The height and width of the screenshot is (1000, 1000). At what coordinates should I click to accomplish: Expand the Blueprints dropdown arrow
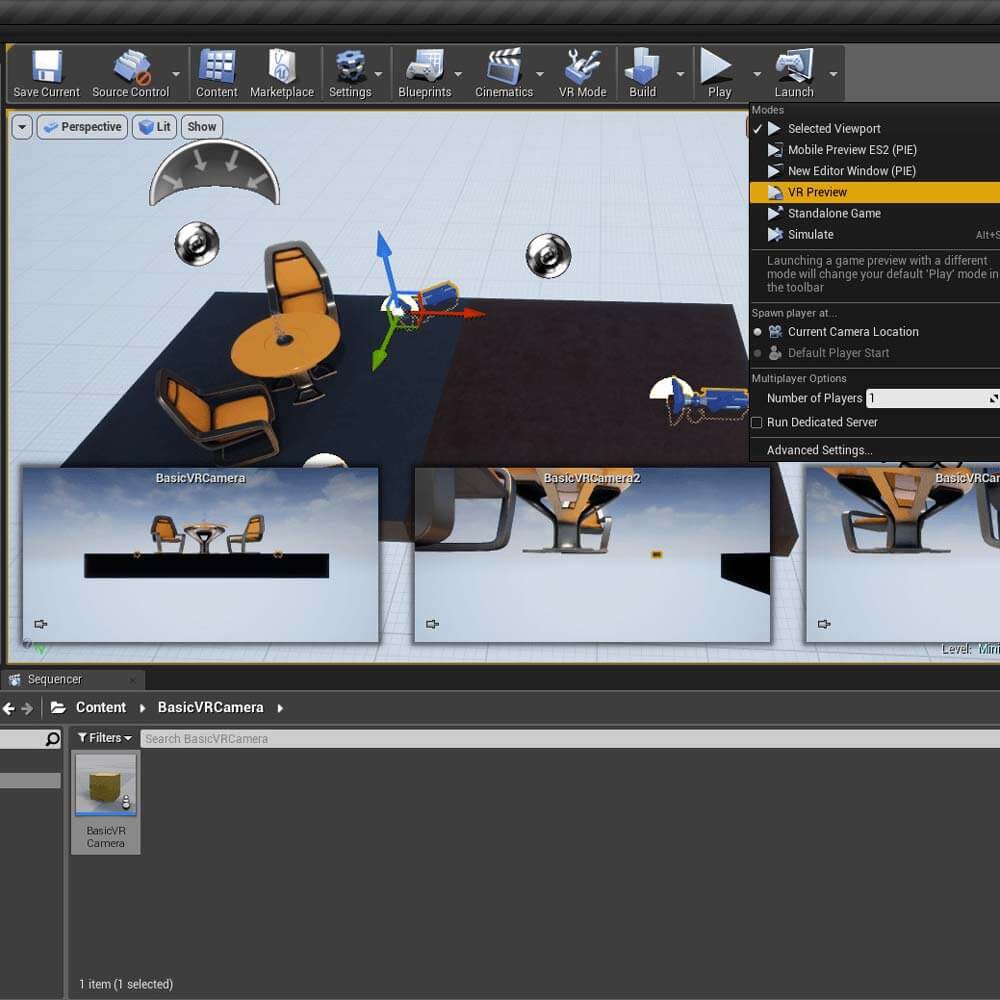tap(458, 74)
